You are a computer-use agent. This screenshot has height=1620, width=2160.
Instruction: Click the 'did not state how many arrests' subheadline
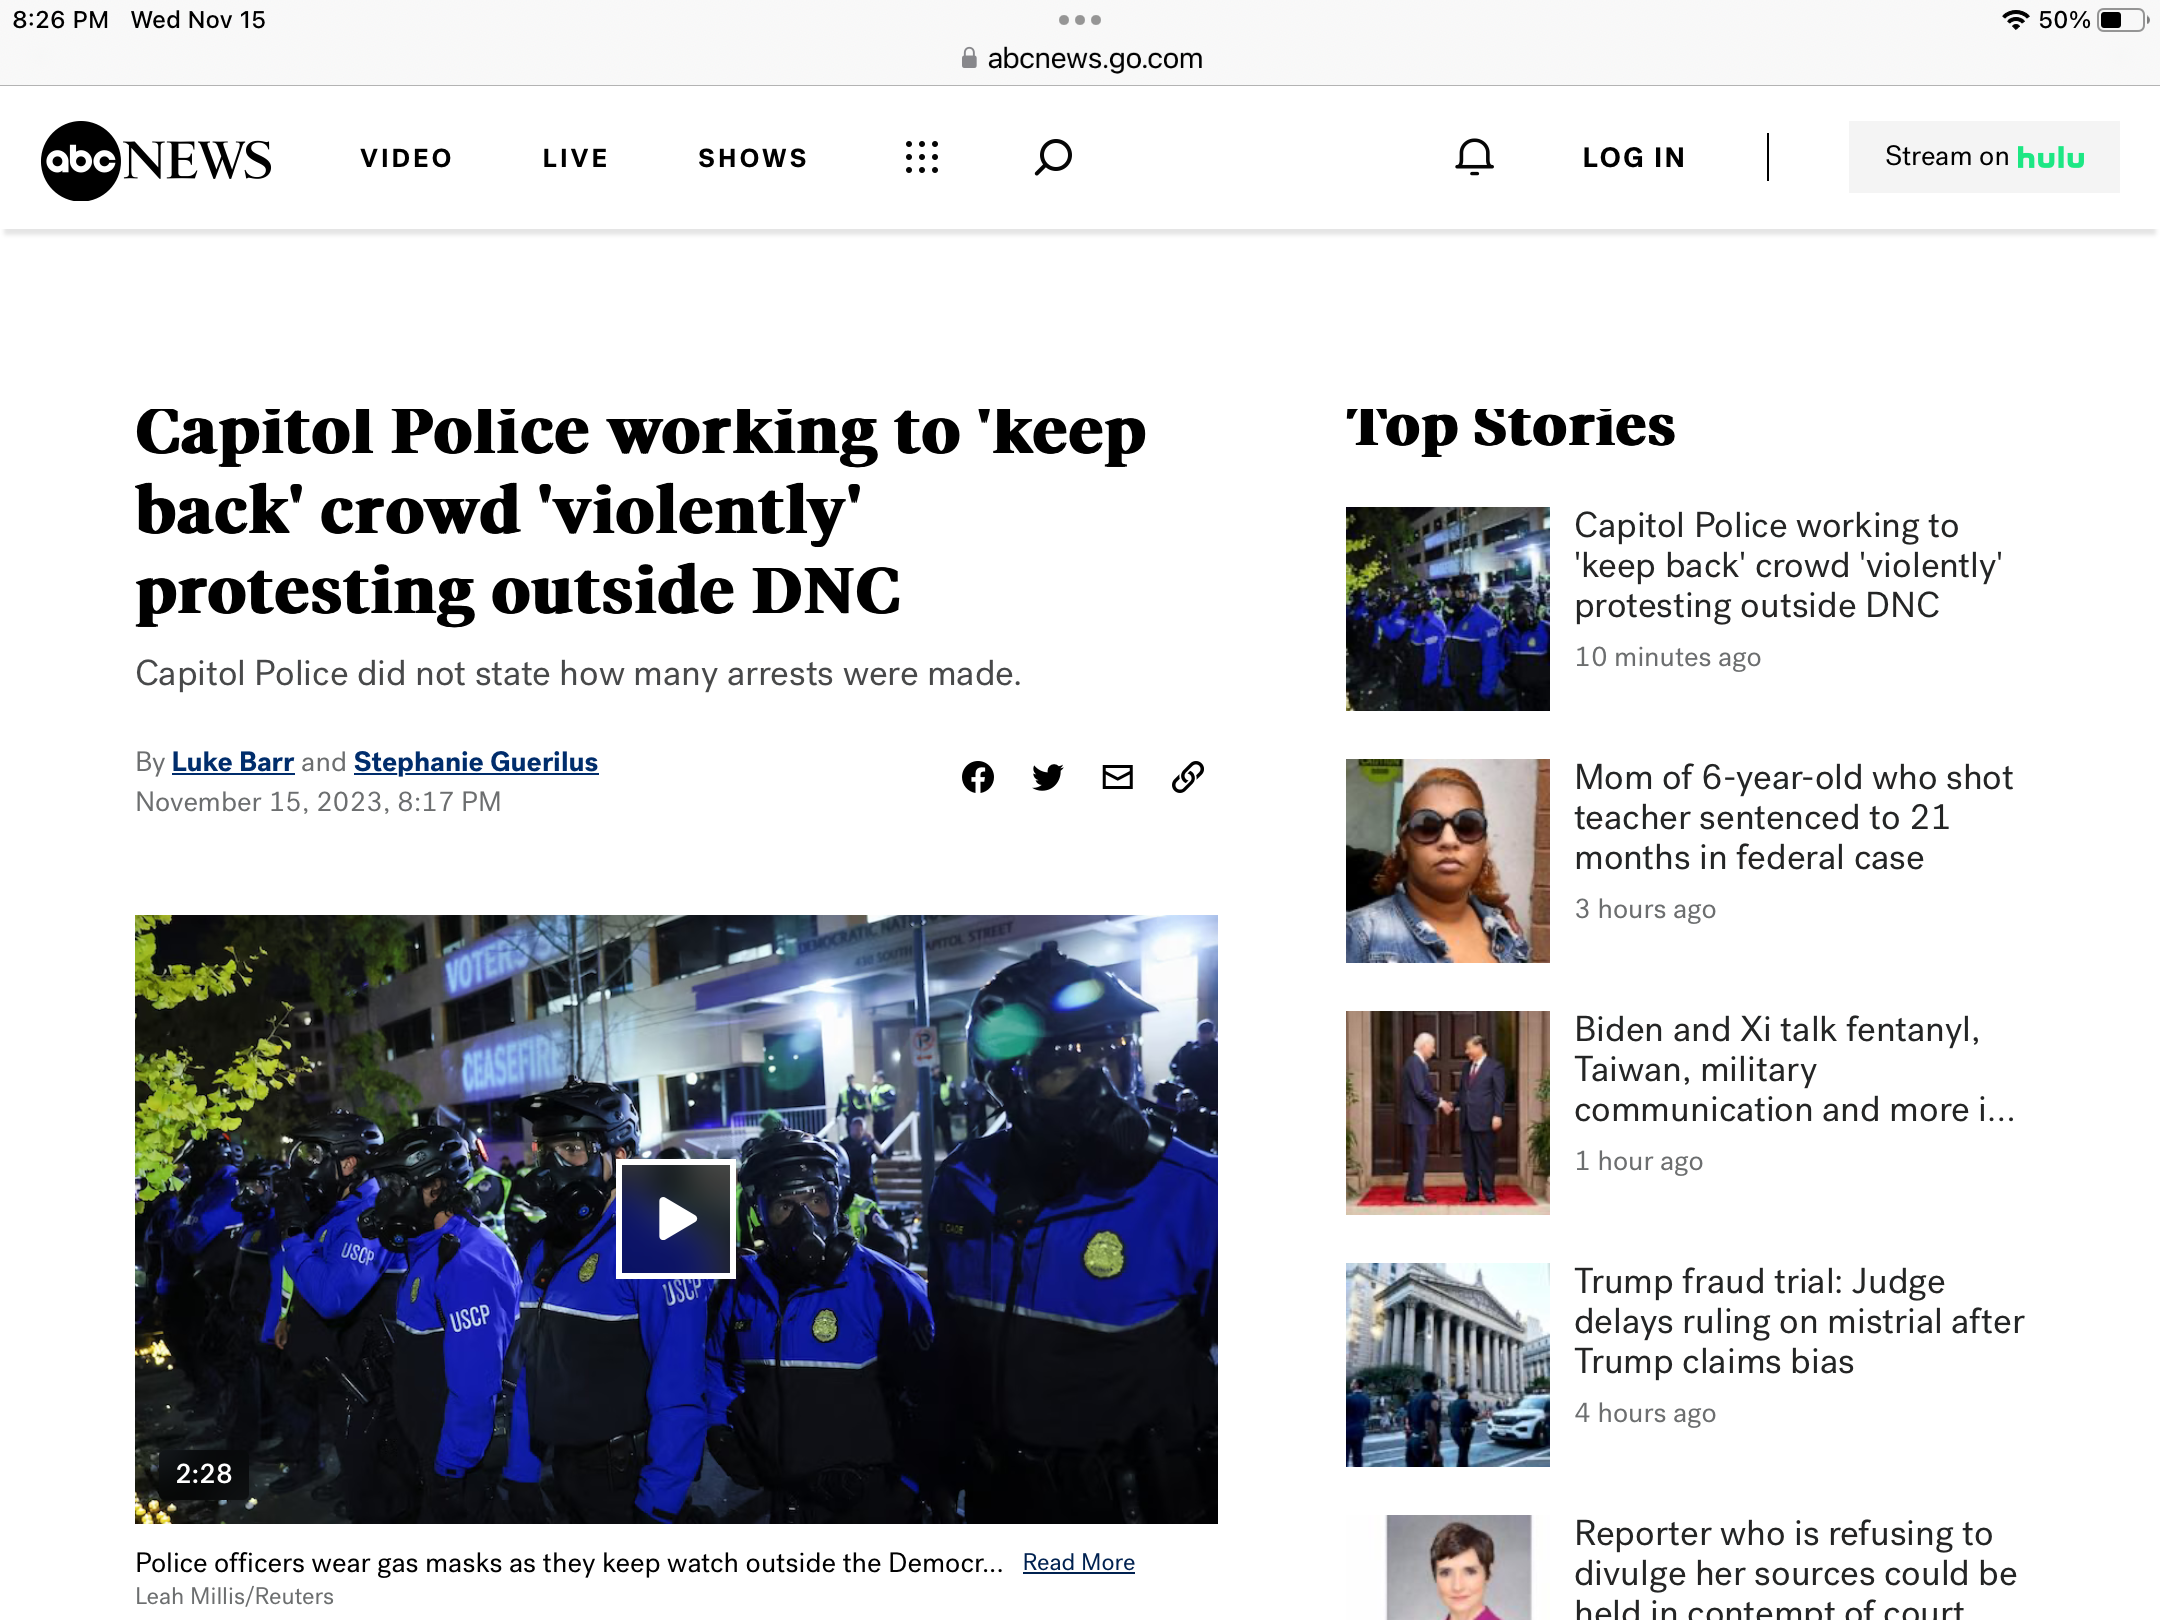click(578, 674)
